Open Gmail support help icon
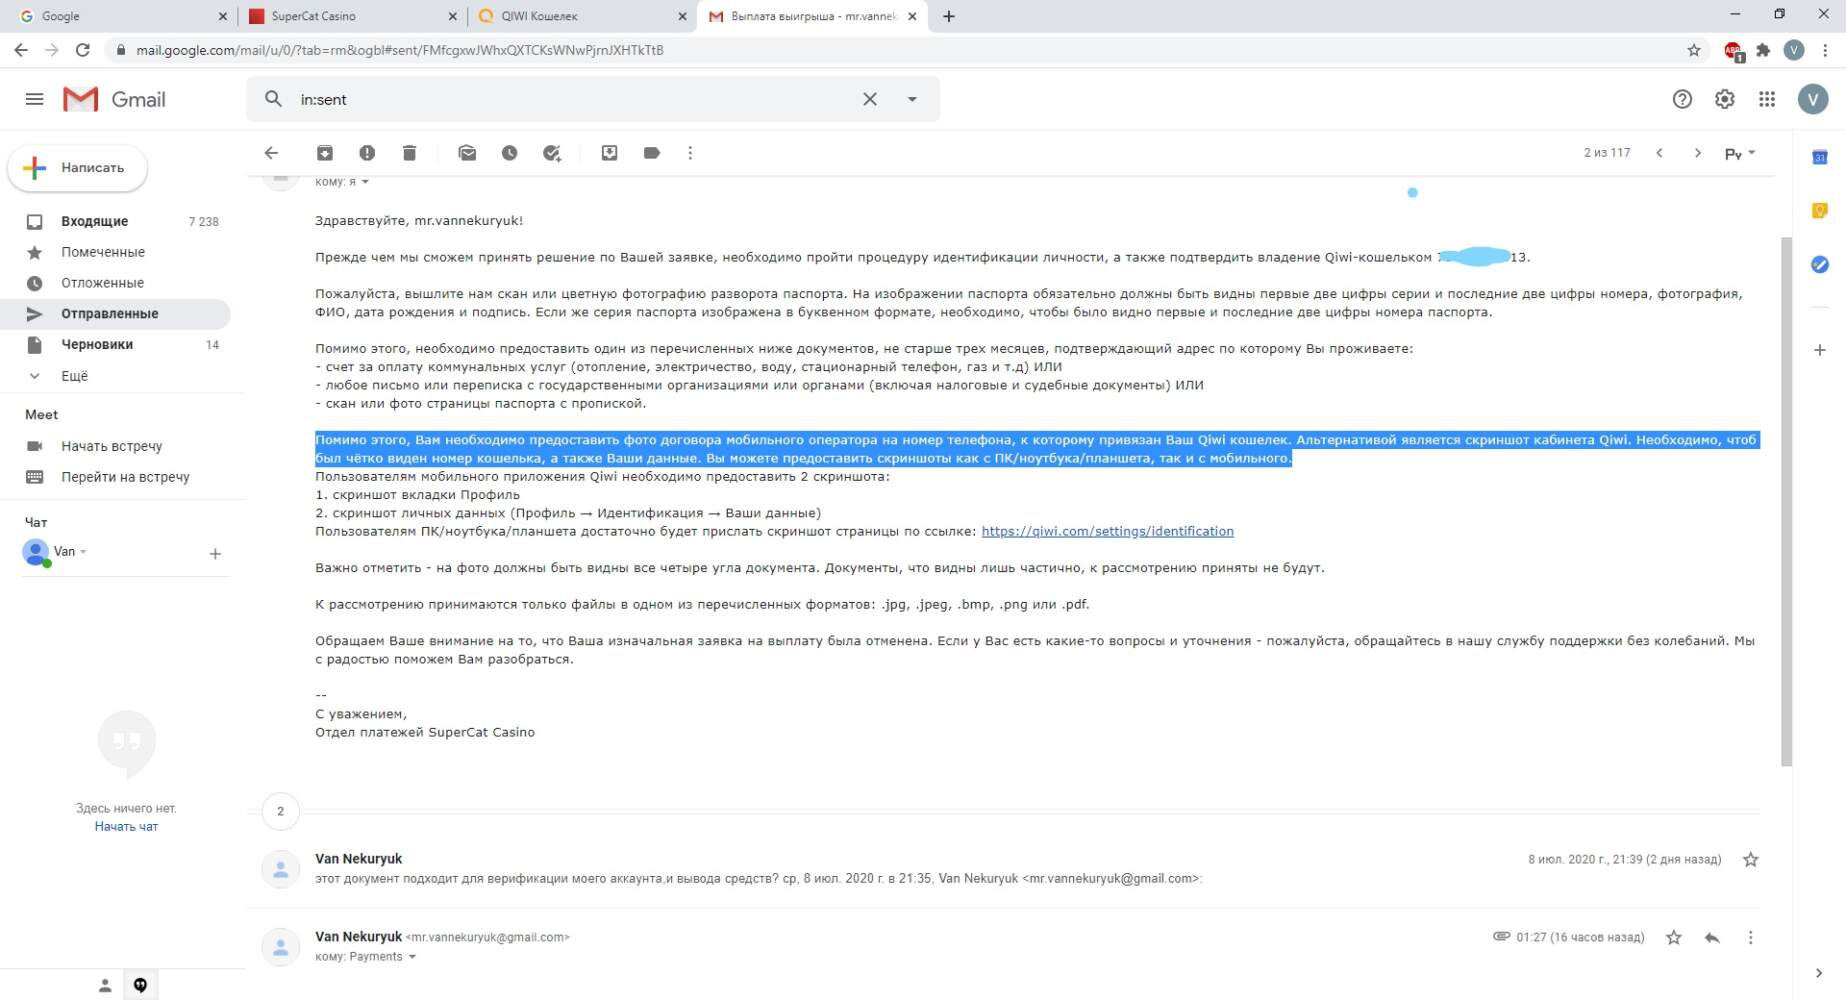The height and width of the screenshot is (1000, 1846). click(x=1682, y=99)
